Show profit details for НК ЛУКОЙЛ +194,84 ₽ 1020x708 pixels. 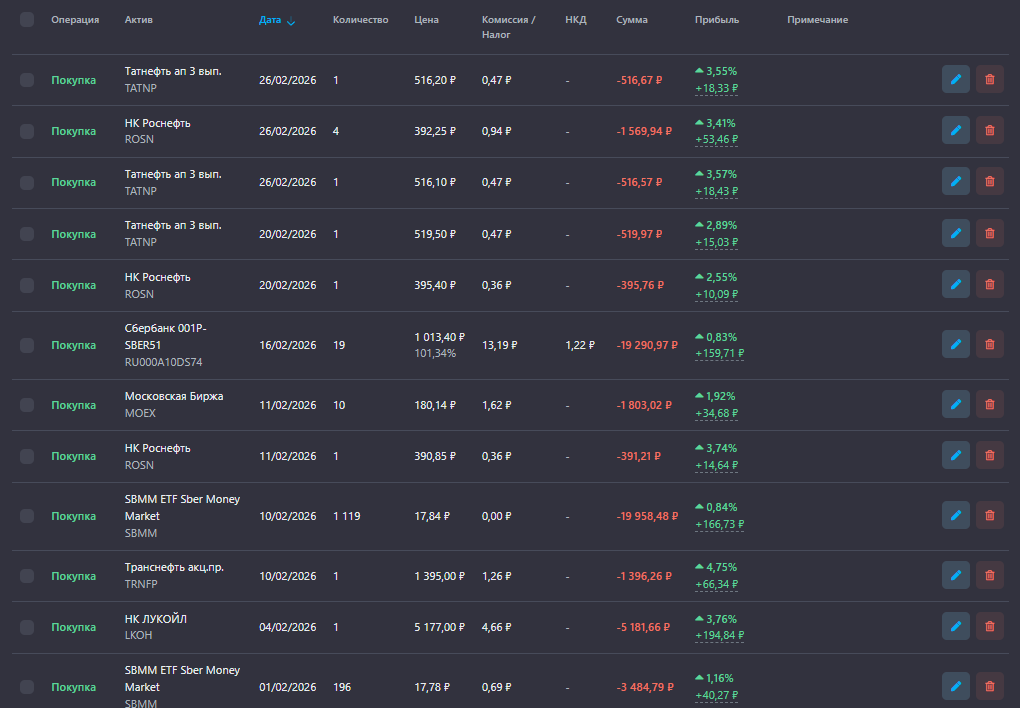[716, 636]
